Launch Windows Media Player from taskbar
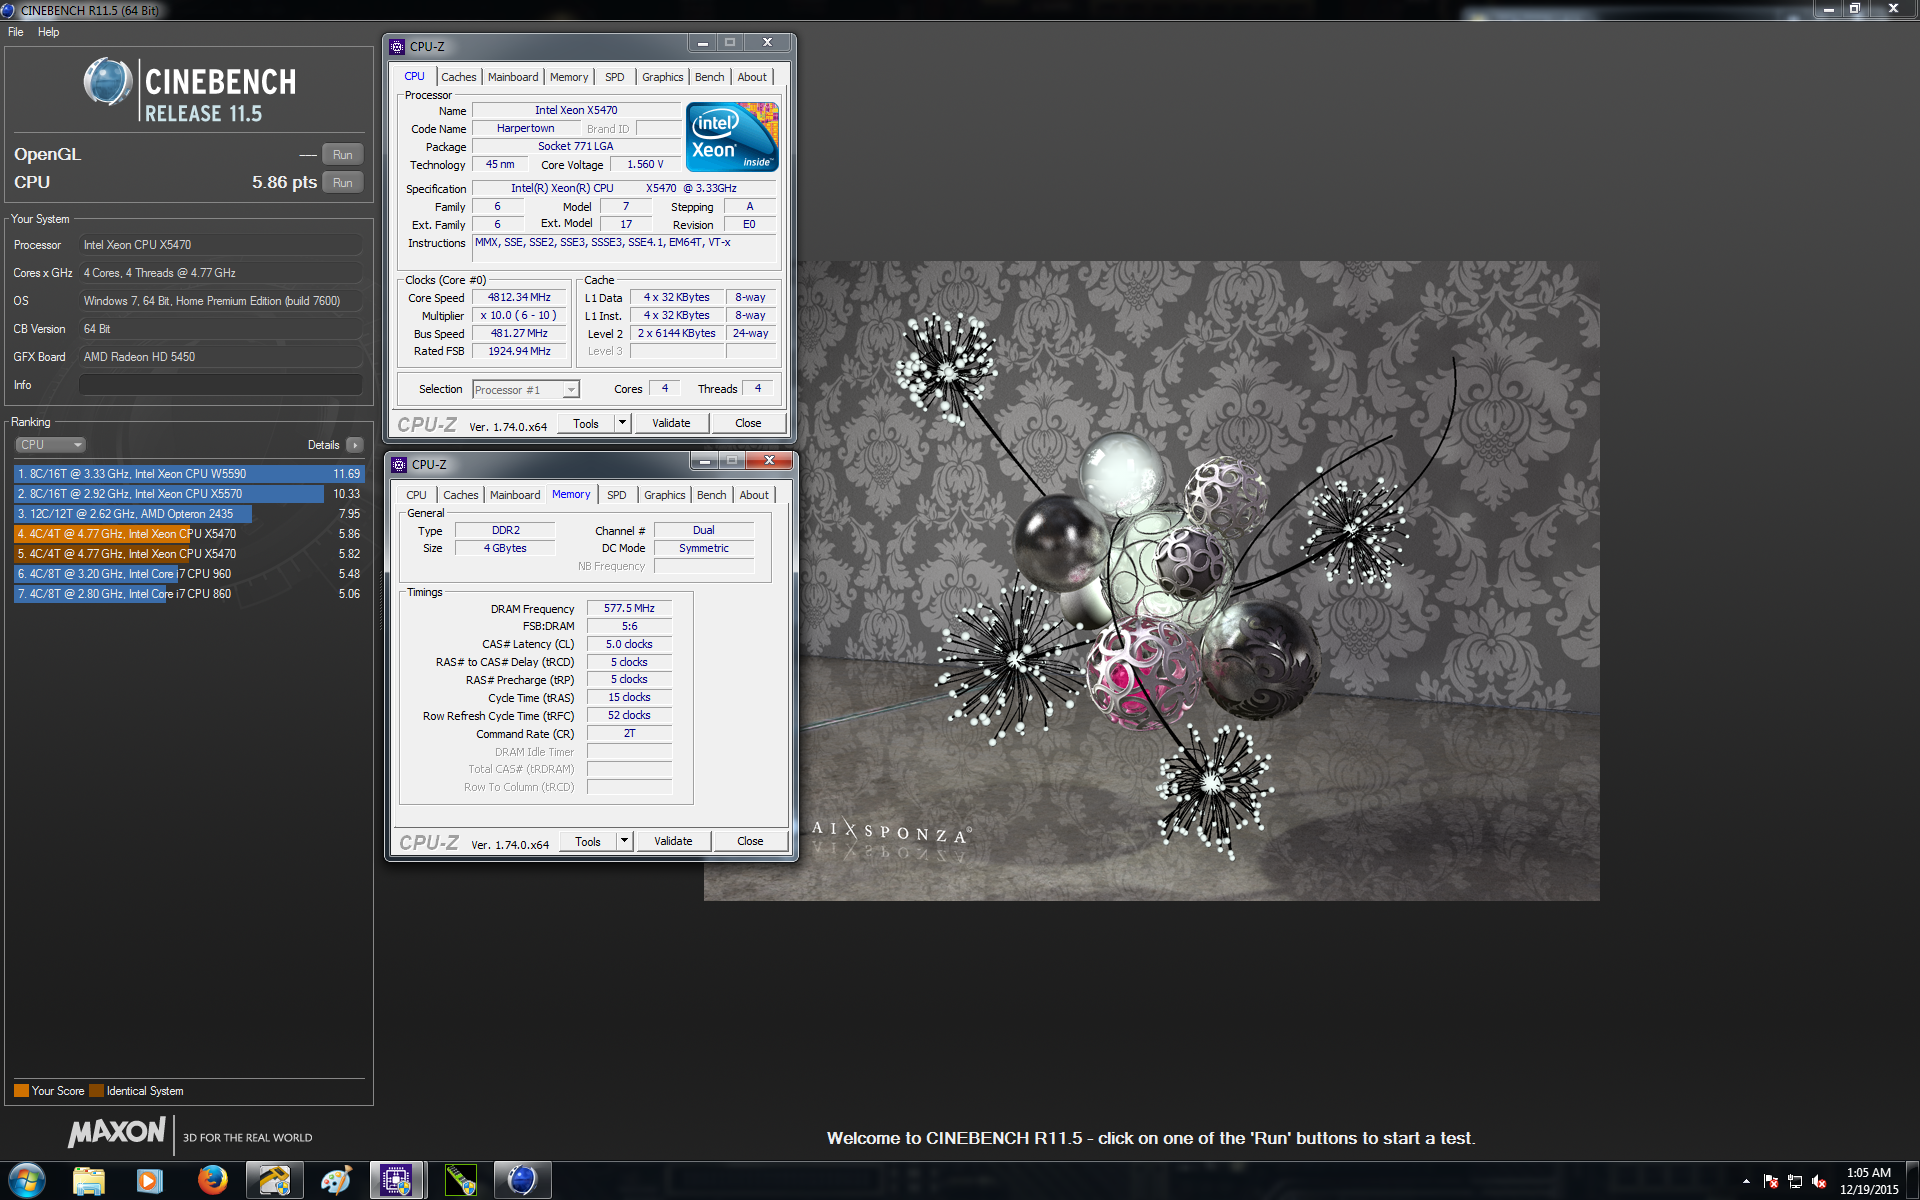 150,1180
